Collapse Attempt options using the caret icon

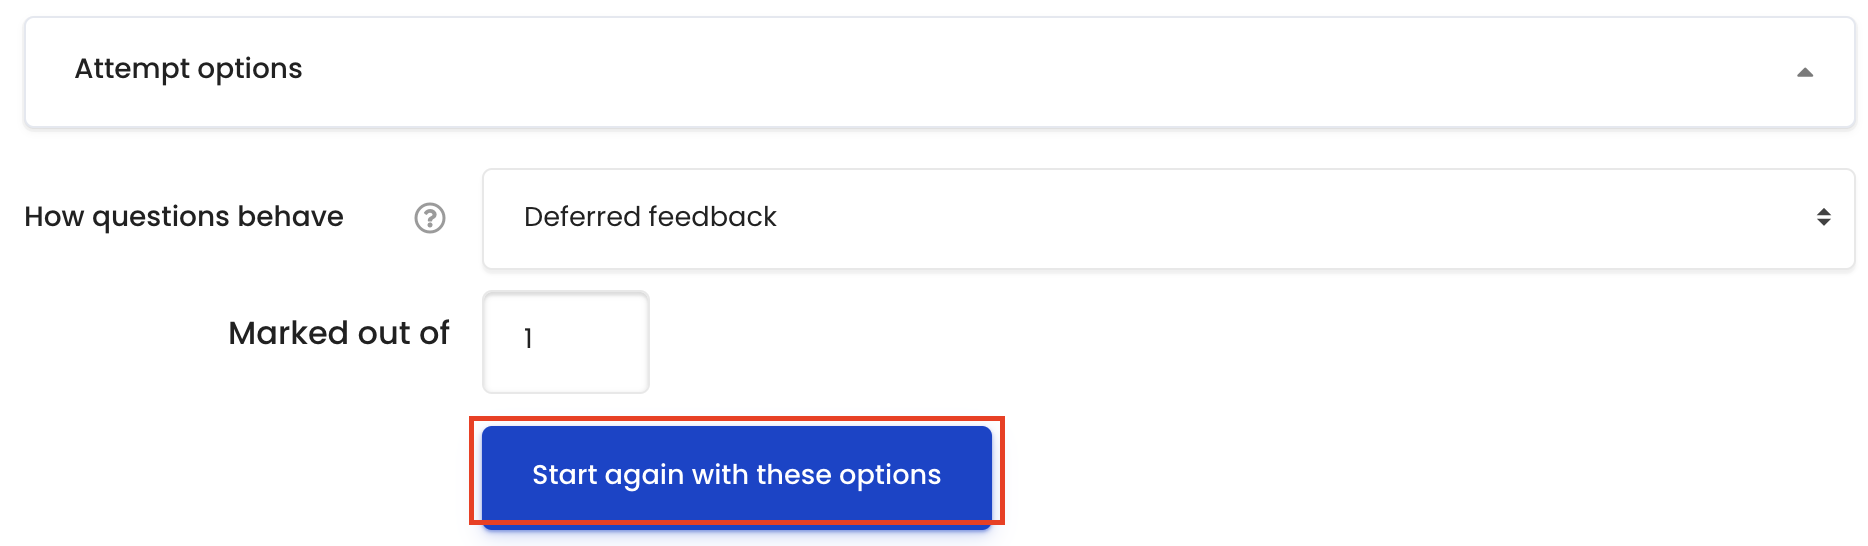click(x=1805, y=72)
